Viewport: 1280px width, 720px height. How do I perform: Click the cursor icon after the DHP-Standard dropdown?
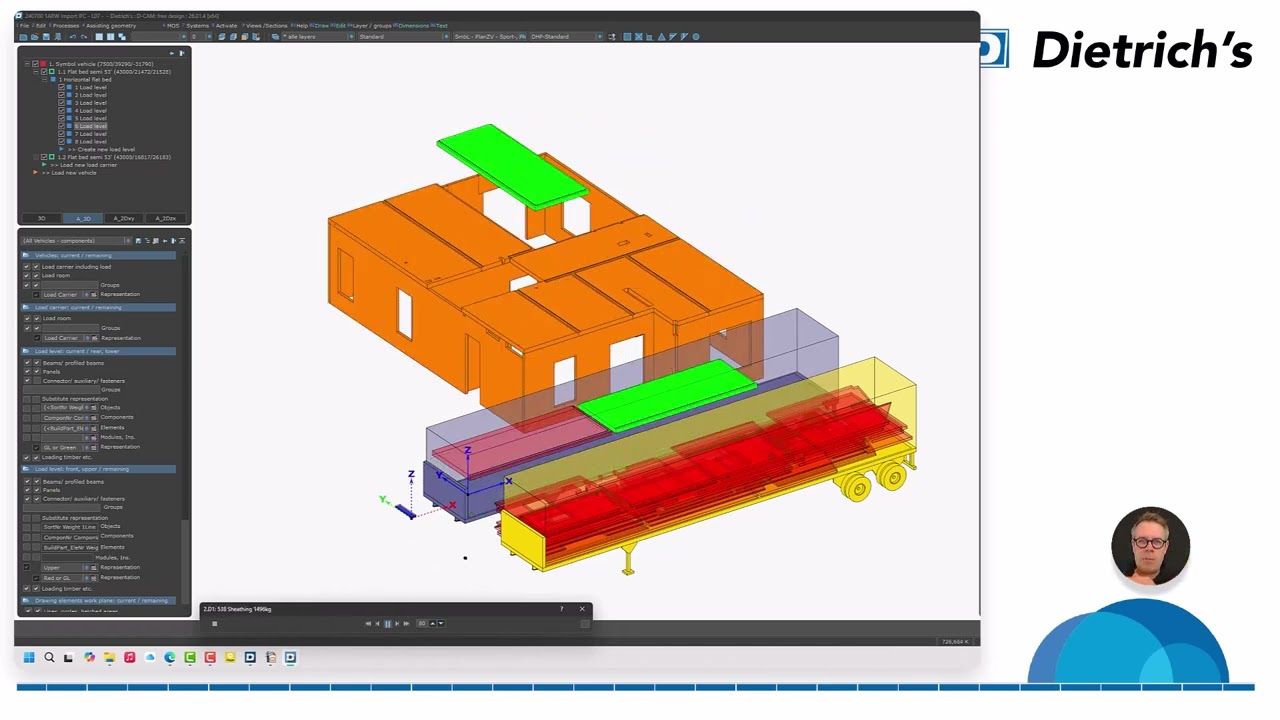[612, 37]
